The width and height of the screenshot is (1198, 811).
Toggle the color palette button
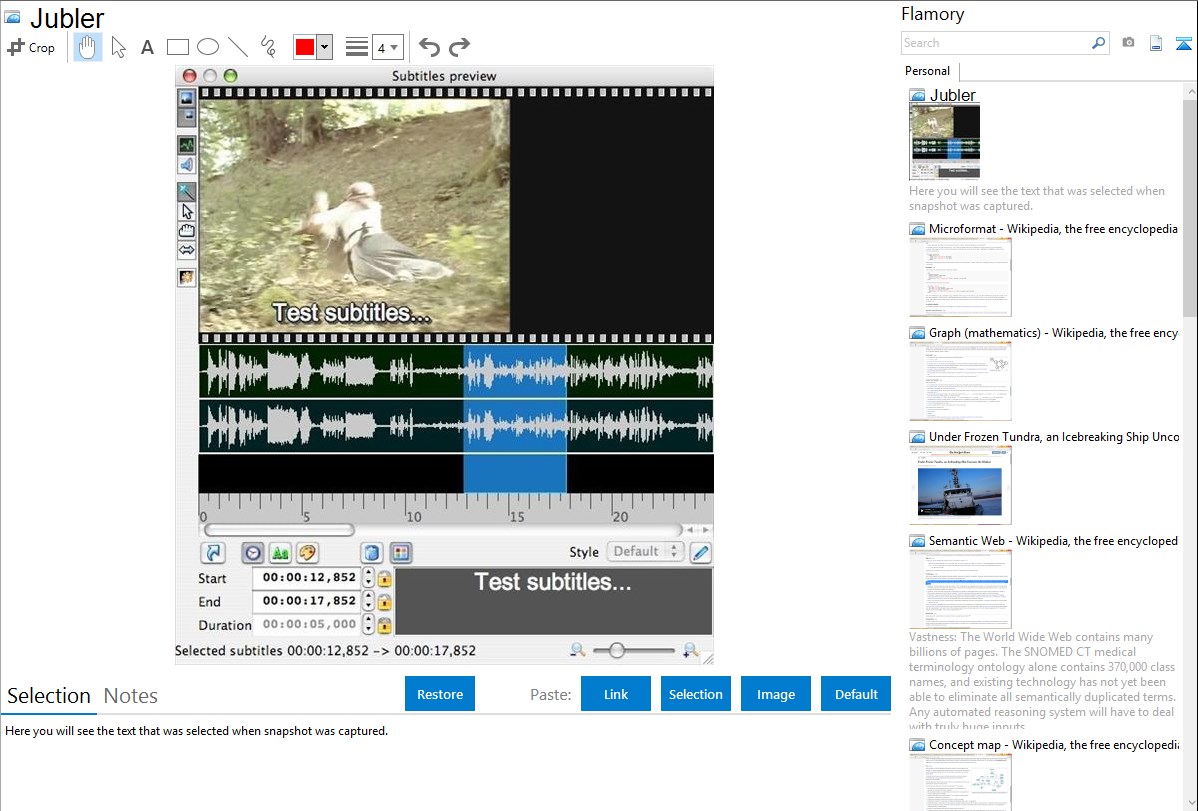click(x=308, y=553)
